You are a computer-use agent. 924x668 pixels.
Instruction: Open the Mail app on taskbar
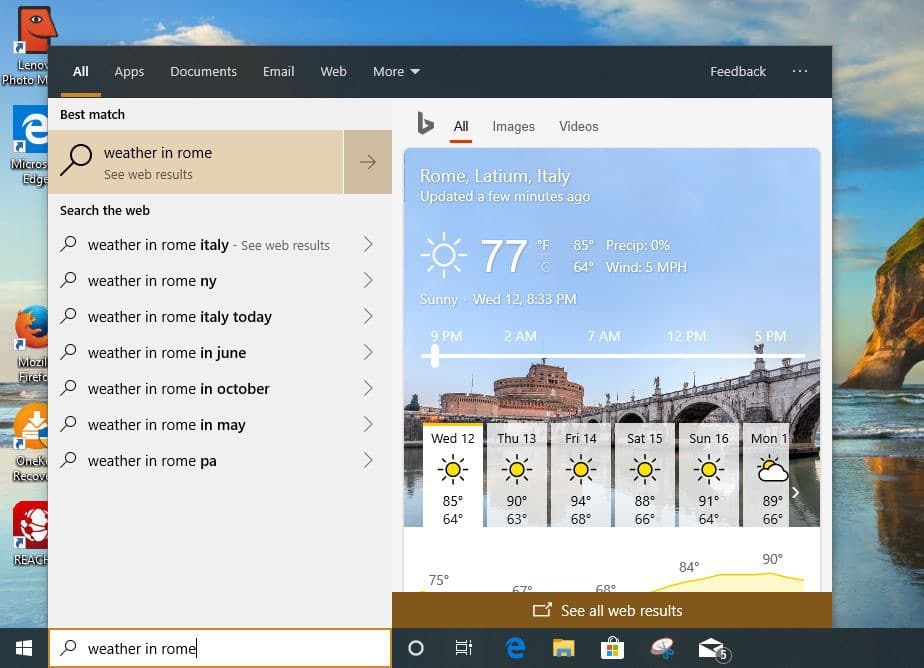[x=713, y=649]
